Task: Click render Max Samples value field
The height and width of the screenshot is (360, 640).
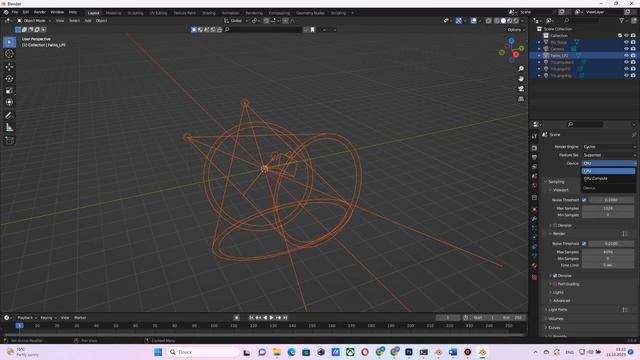Action: [608, 252]
